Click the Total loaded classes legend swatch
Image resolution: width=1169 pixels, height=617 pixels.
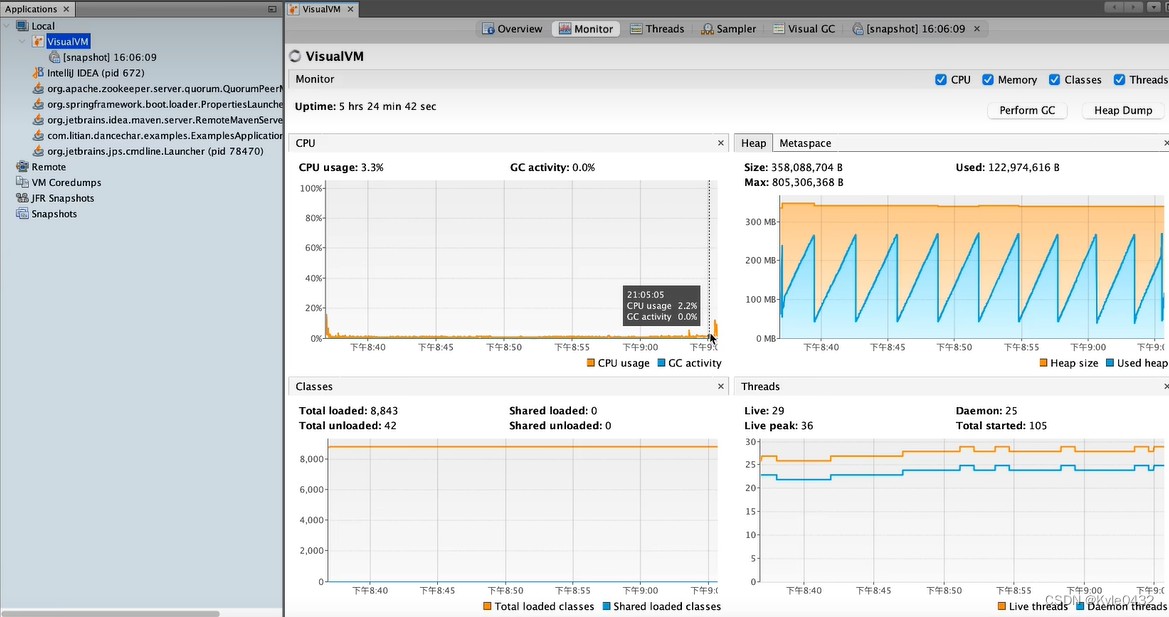(487, 607)
